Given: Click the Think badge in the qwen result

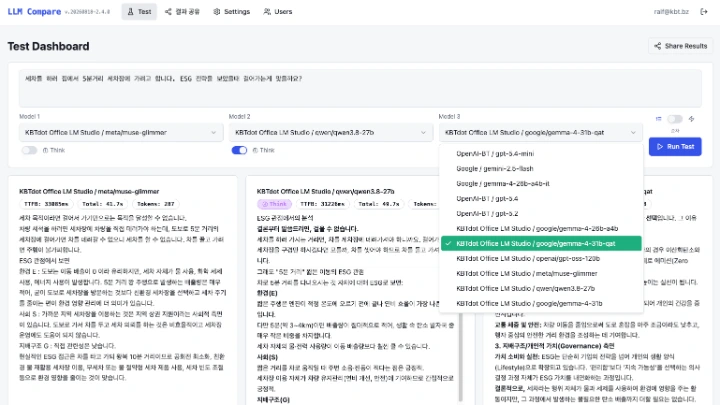Looking at the screenshot, I should (275, 204).
